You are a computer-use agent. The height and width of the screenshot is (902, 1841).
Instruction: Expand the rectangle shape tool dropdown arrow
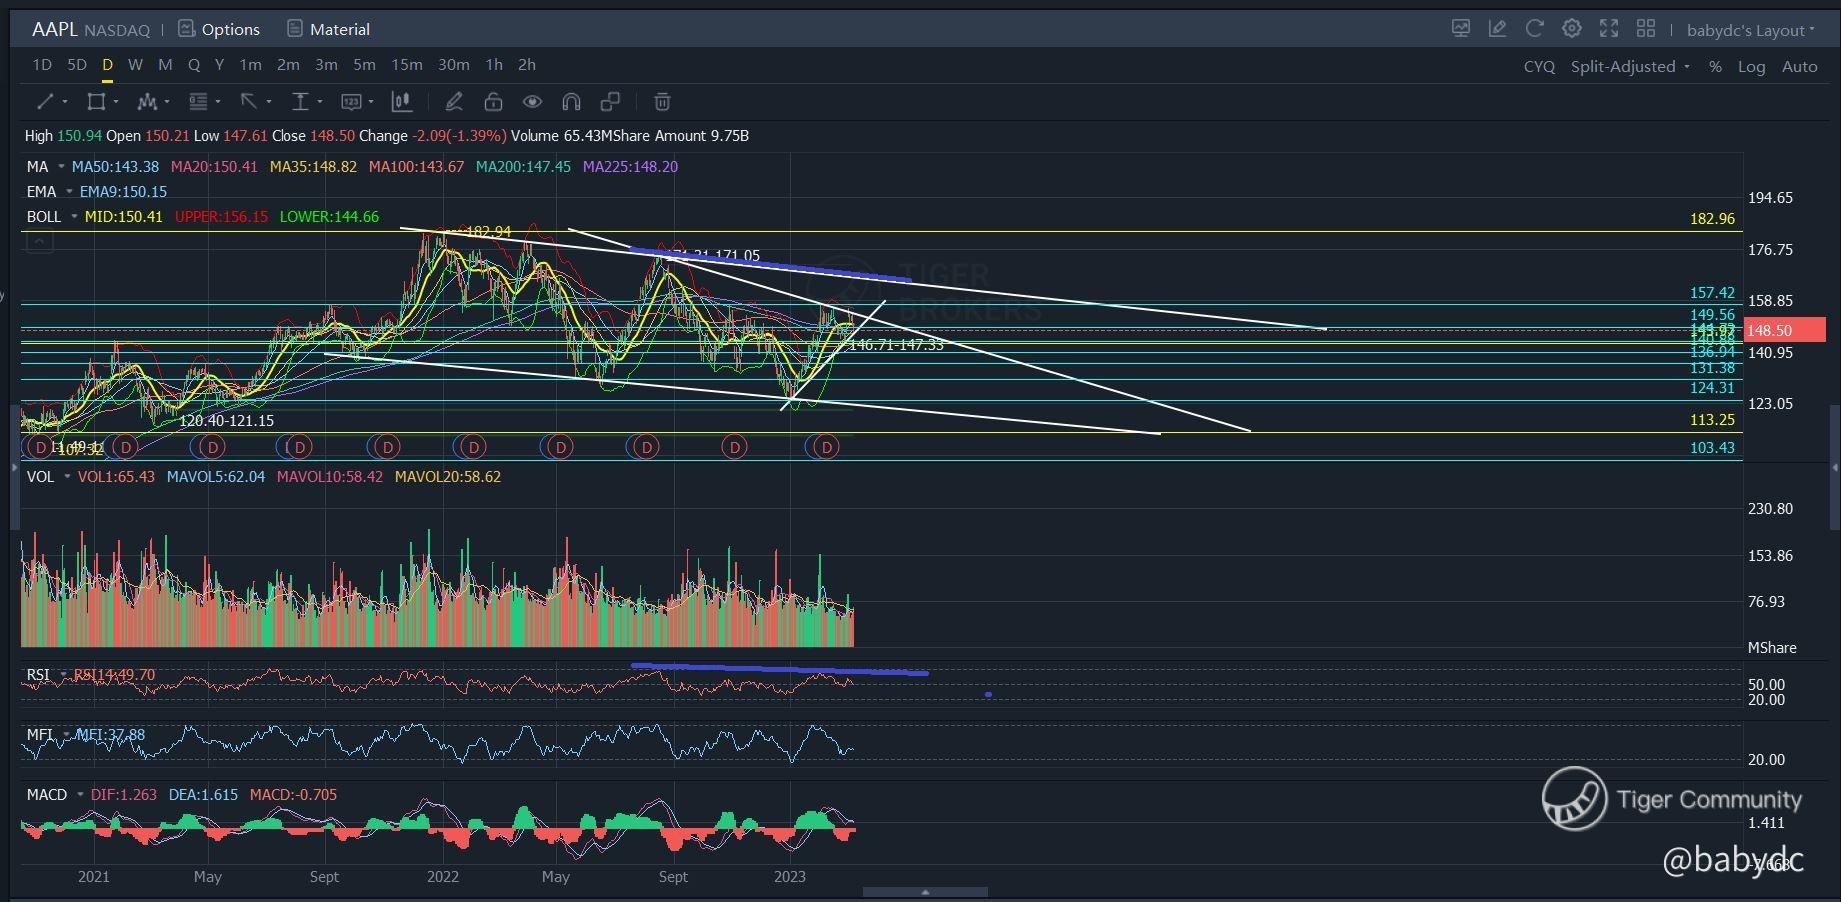(116, 102)
